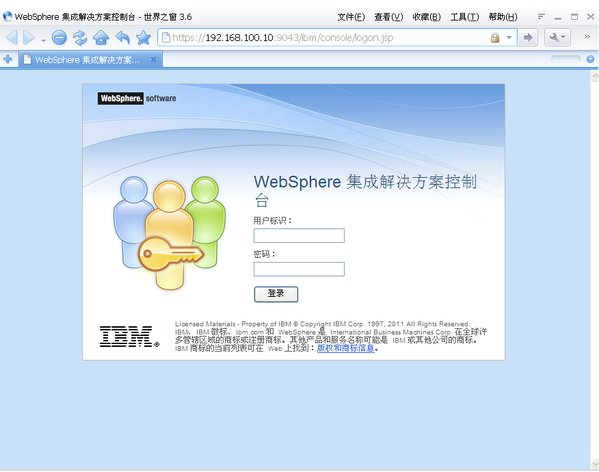Click the users-with-key login image

click(x=169, y=233)
